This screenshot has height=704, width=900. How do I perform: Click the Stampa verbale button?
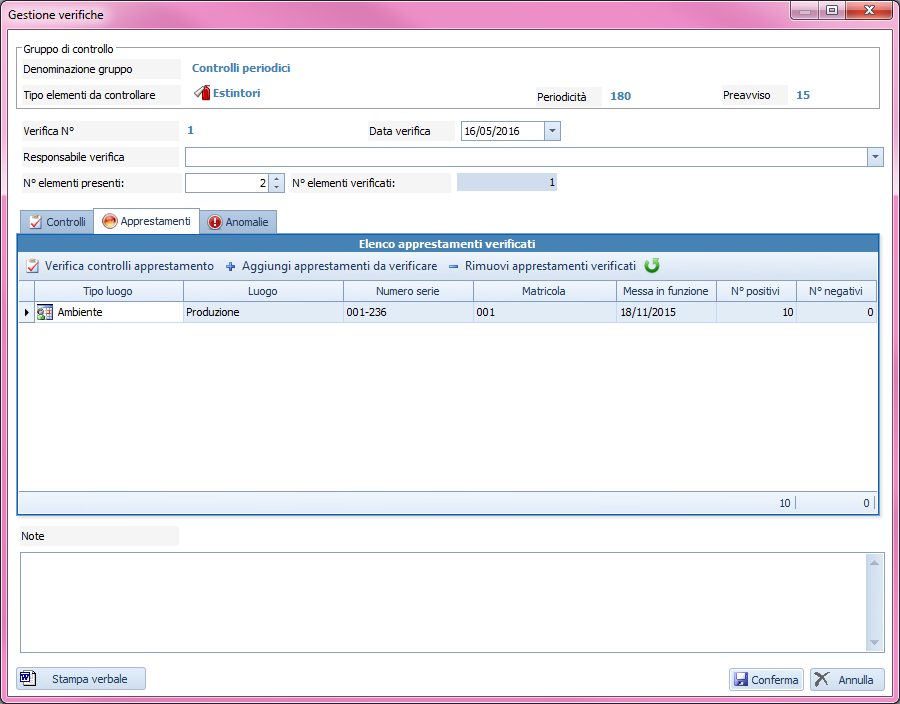pos(81,679)
